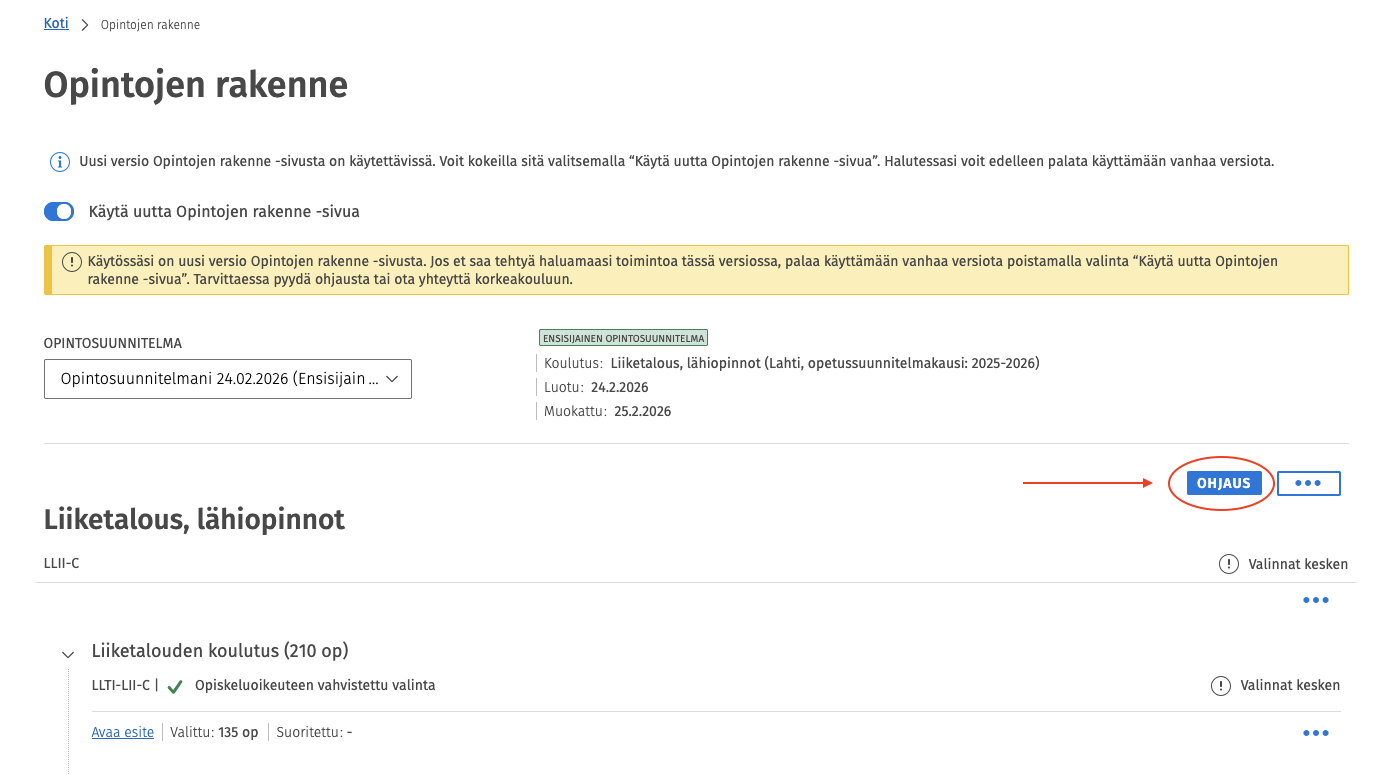Click the Valinnat kesken icon in LLII-C row
1398x775 pixels.
point(1228,564)
